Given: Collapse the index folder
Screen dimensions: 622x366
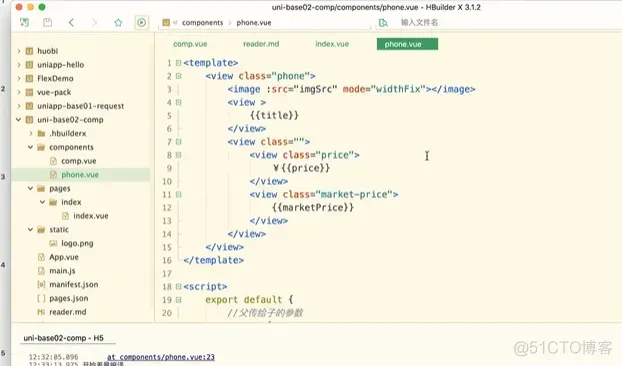Looking at the screenshot, I should click(42, 202).
